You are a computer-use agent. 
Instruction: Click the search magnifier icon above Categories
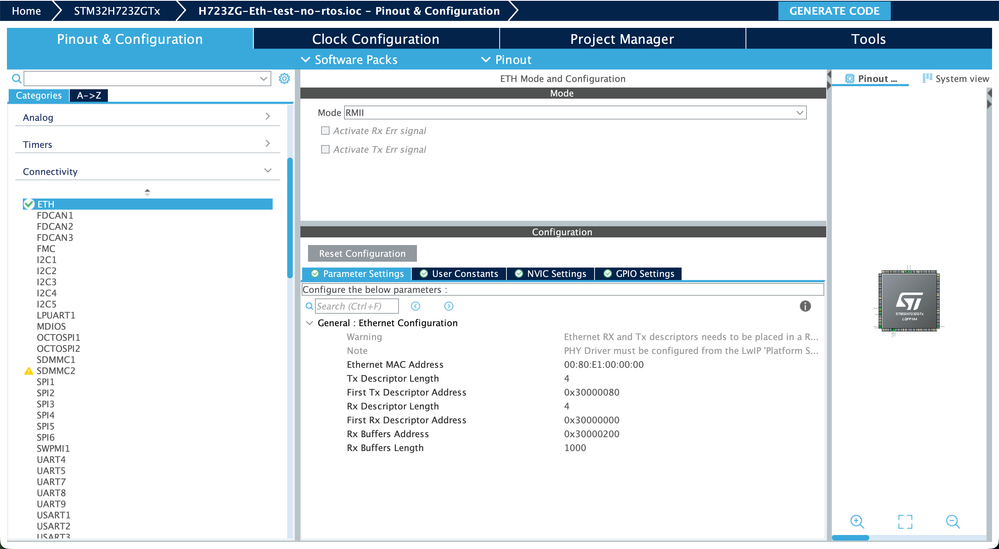(17, 78)
